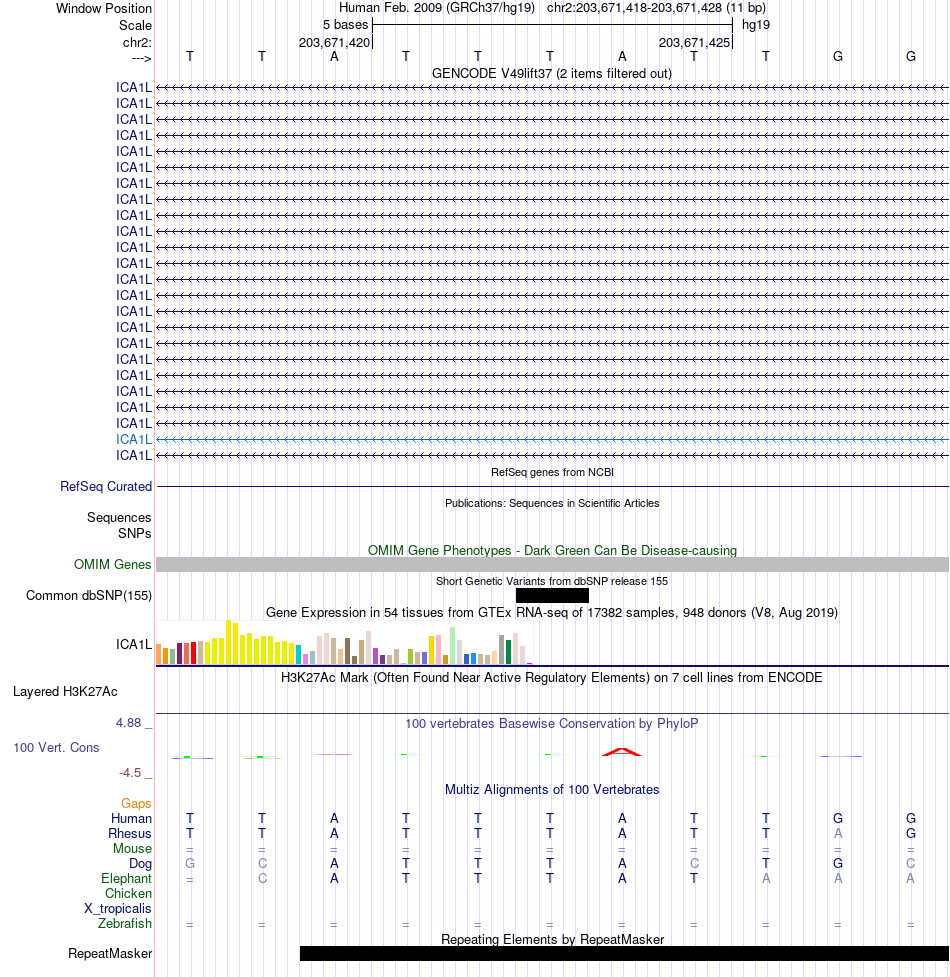Click the black dbSNP variant block

click(552, 596)
